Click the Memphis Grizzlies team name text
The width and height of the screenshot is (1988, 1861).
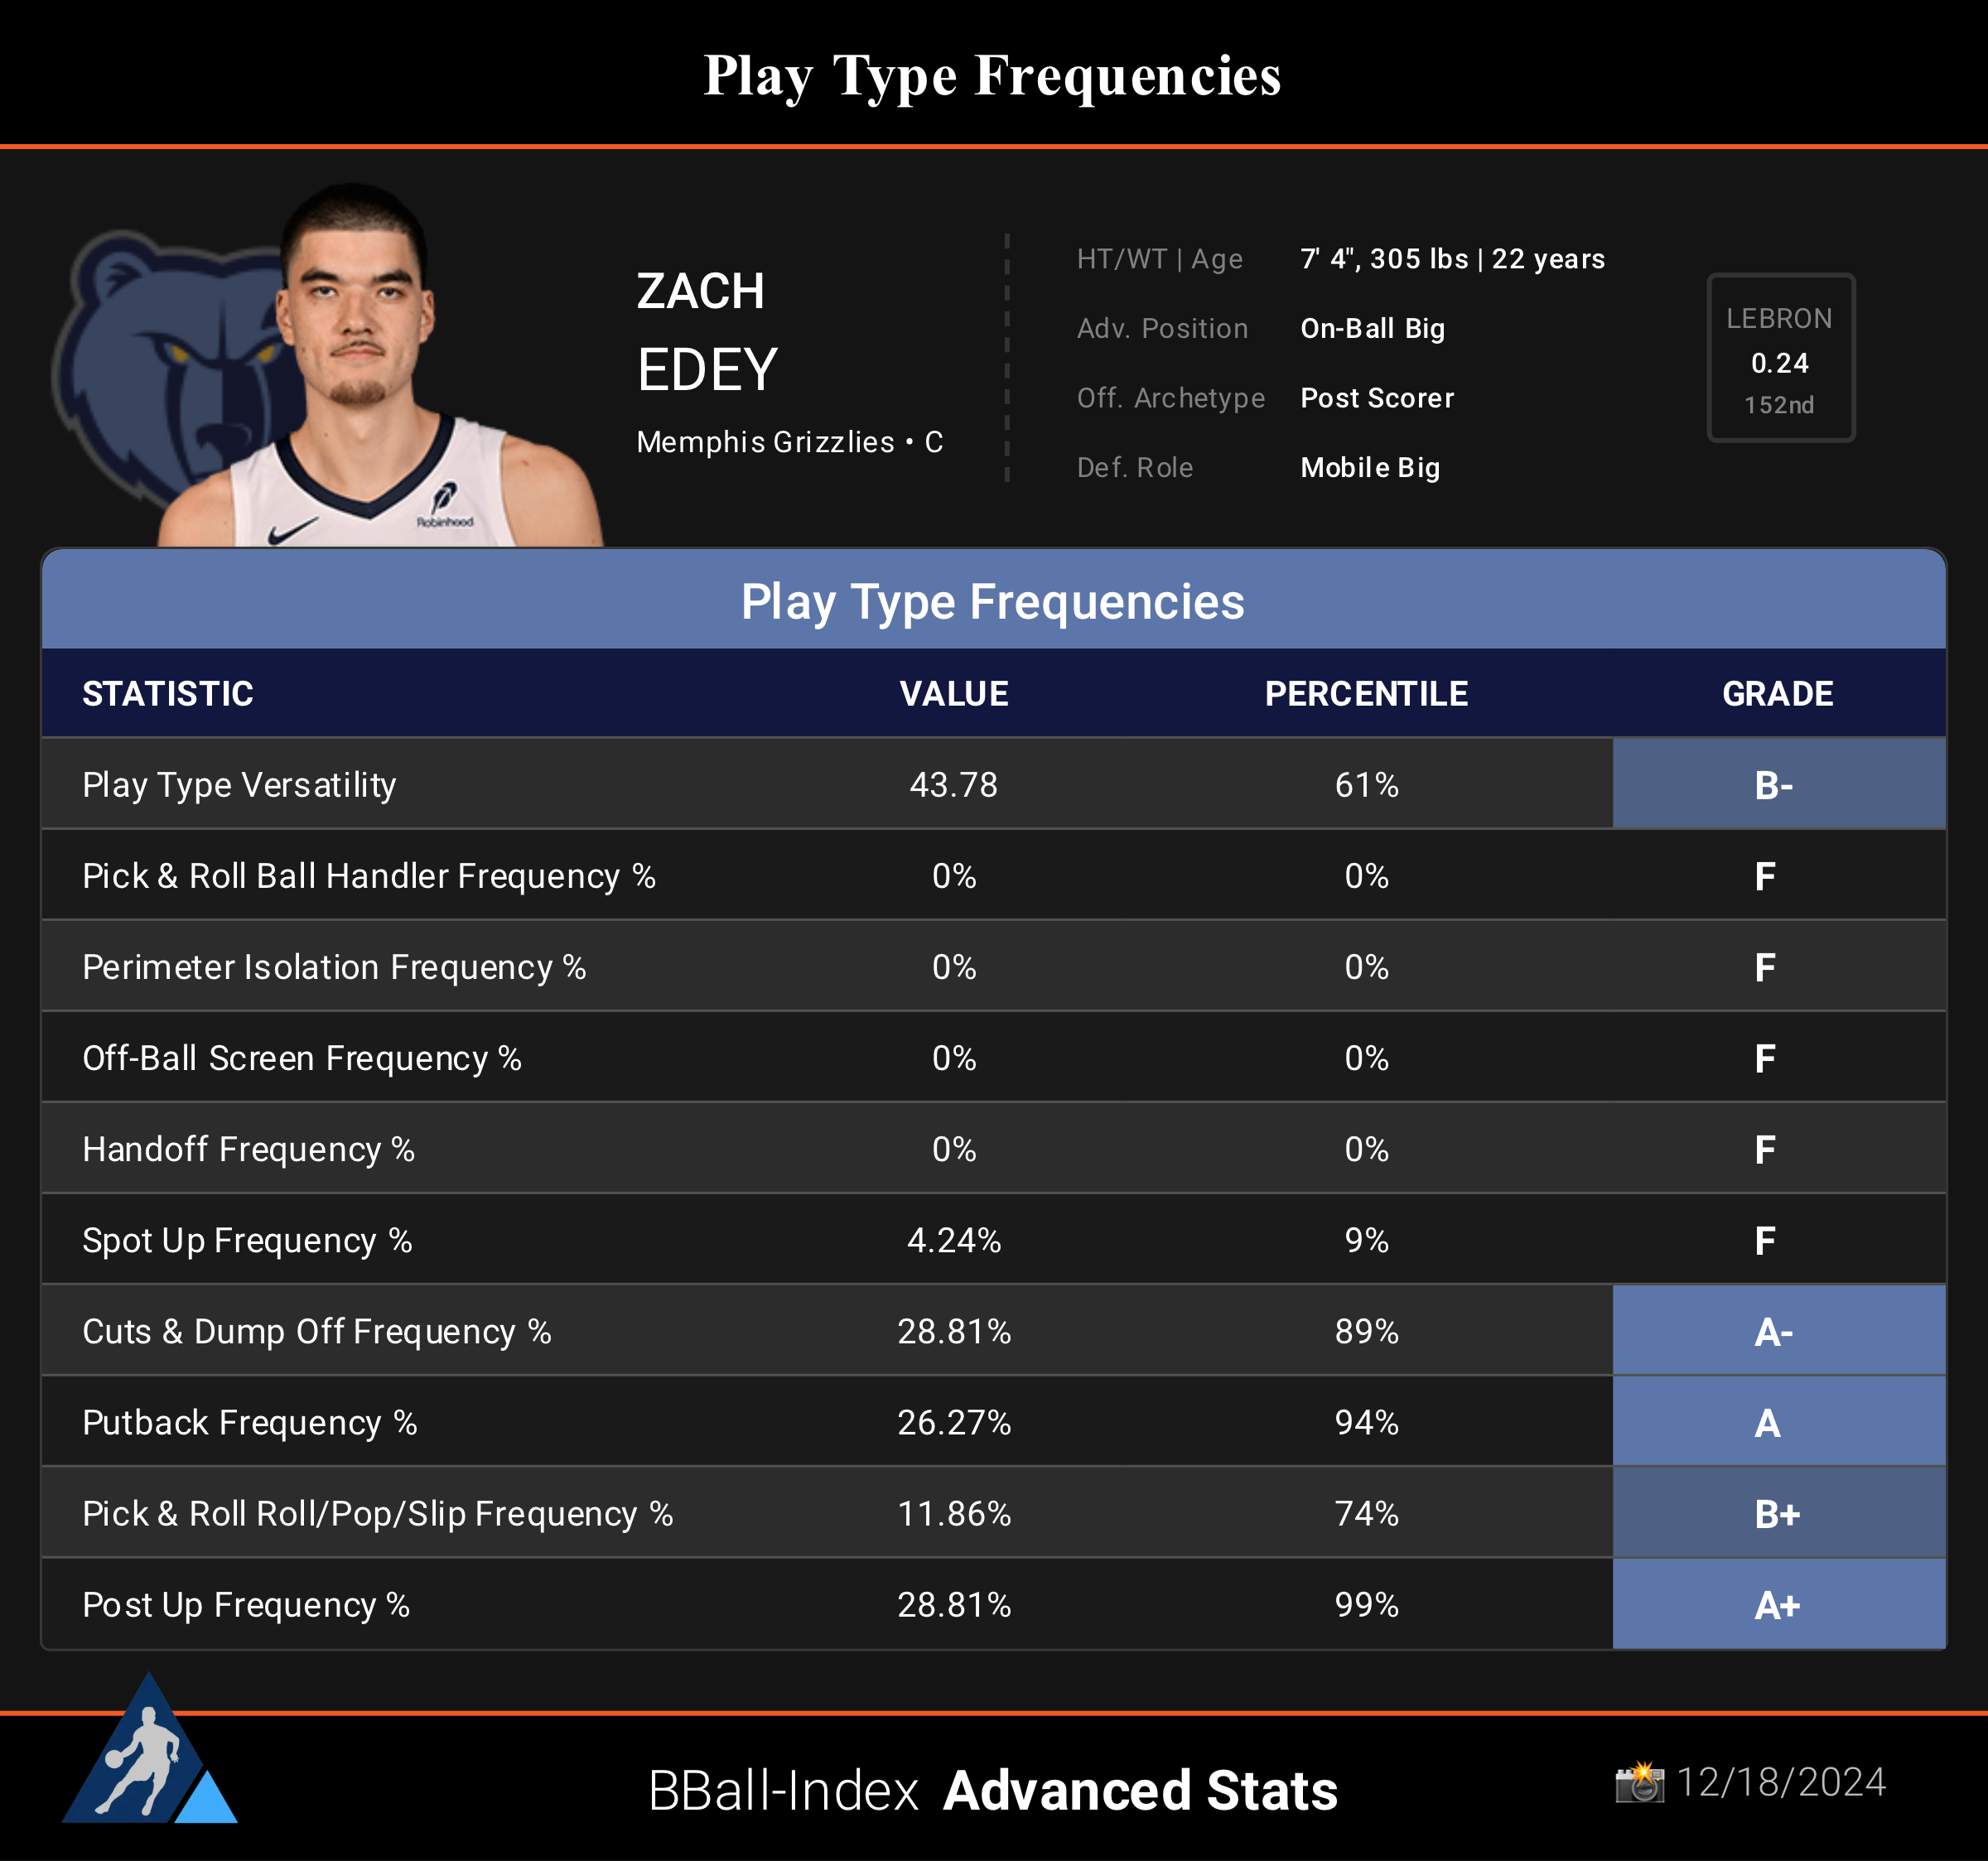765,442
